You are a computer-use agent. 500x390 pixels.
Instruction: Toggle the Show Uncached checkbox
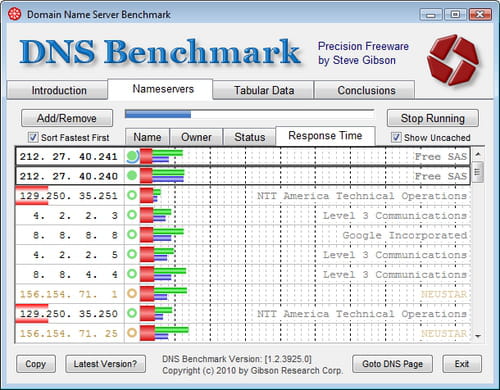(396, 137)
